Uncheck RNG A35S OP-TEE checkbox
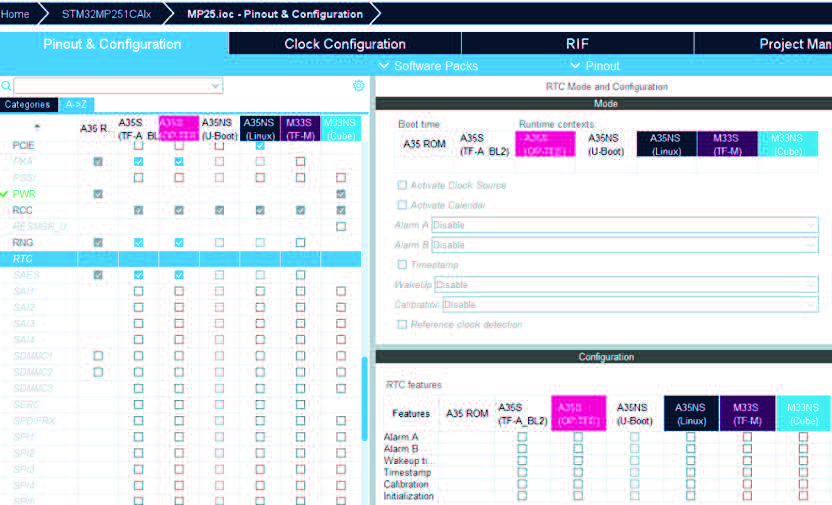This screenshot has height=505, width=832. (x=179, y=242)
